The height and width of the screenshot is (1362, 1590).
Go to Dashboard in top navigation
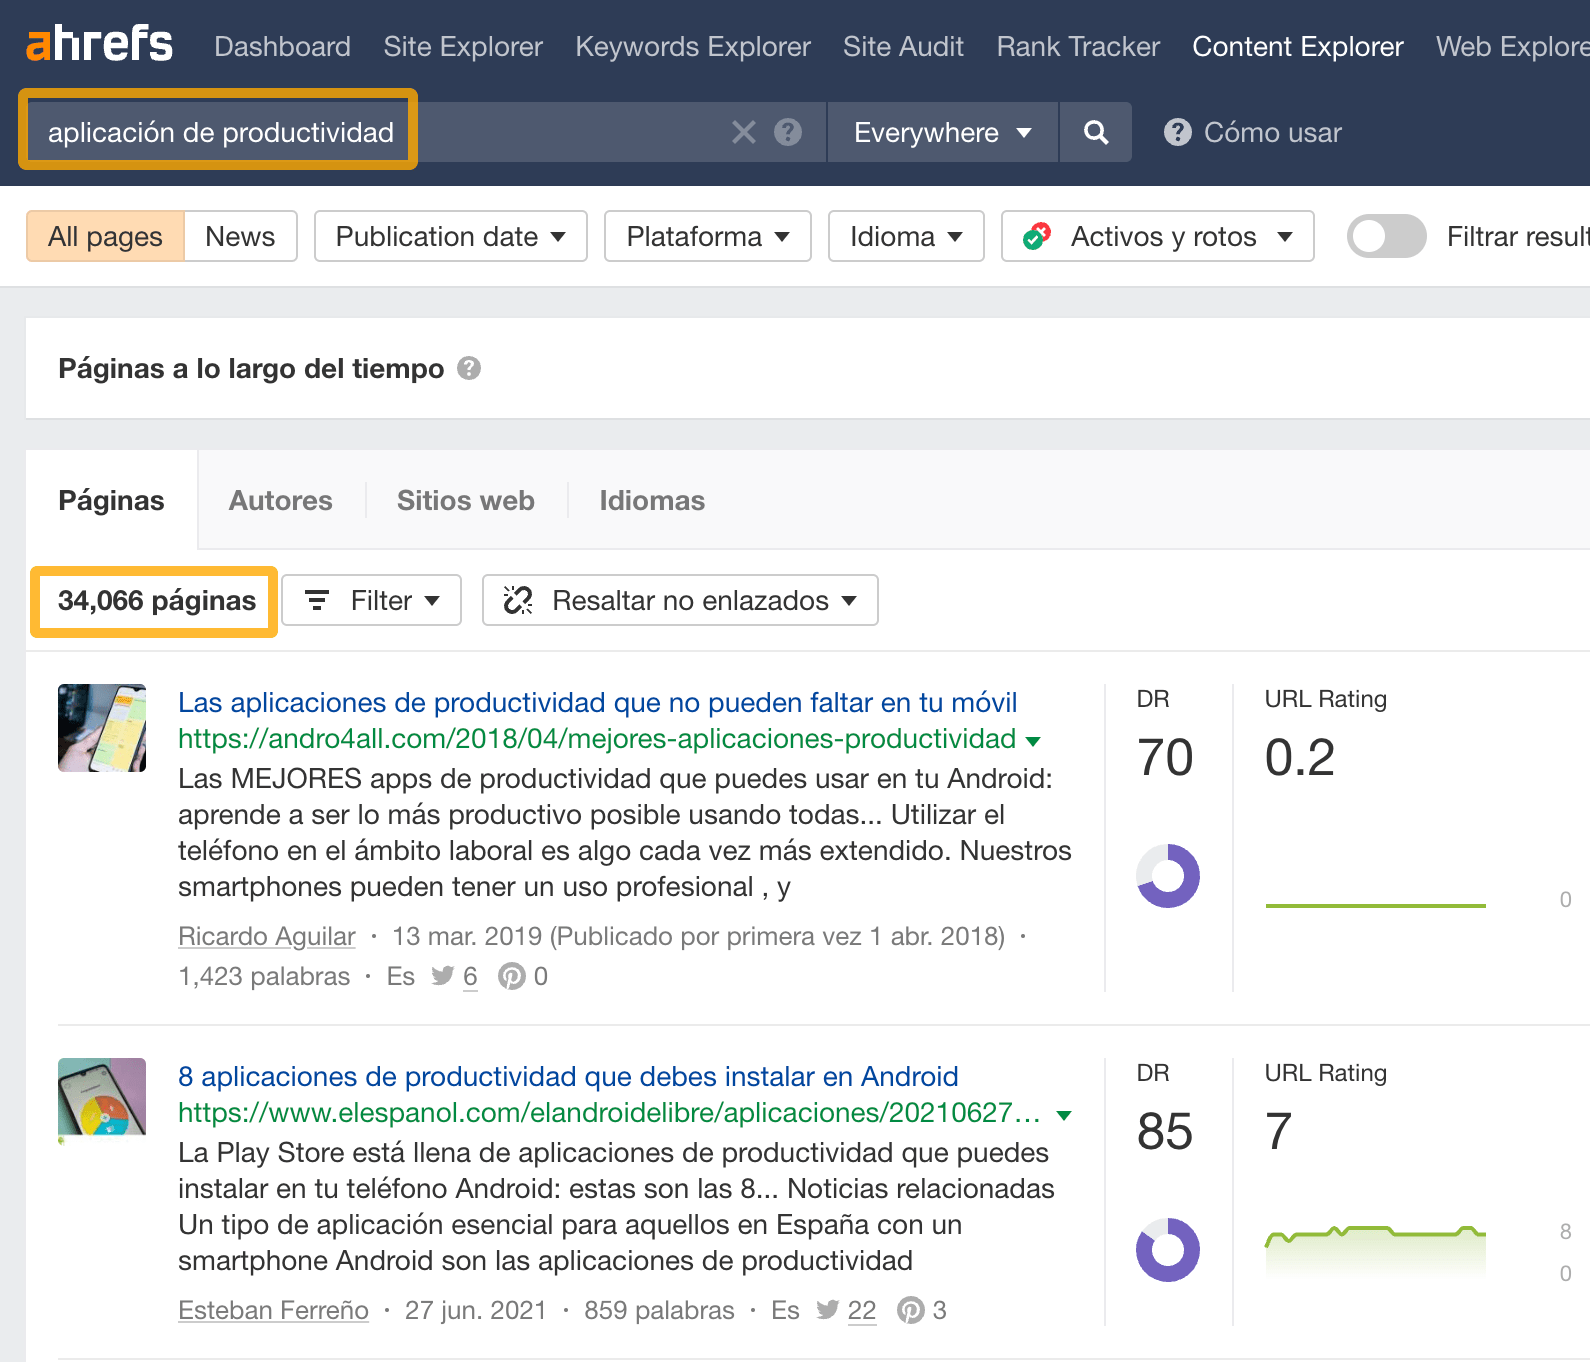(282, 46)
